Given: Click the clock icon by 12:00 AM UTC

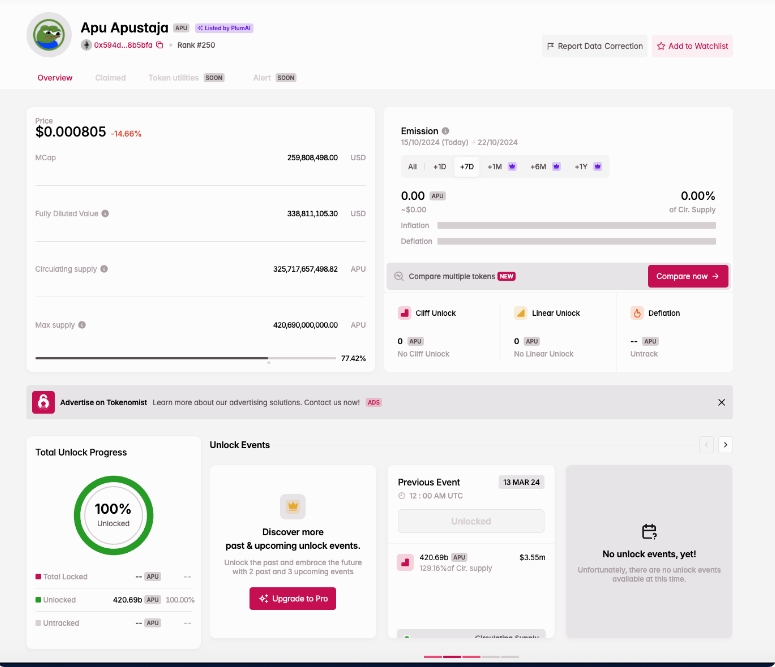Looking at the screenshot, I should pyautogui.click(x=401, y=496).
